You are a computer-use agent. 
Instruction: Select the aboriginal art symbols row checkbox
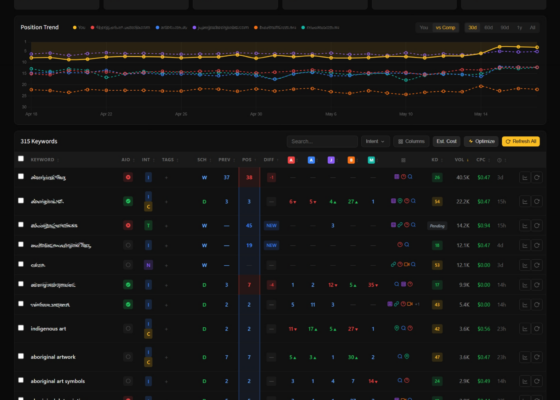point(21,380)
